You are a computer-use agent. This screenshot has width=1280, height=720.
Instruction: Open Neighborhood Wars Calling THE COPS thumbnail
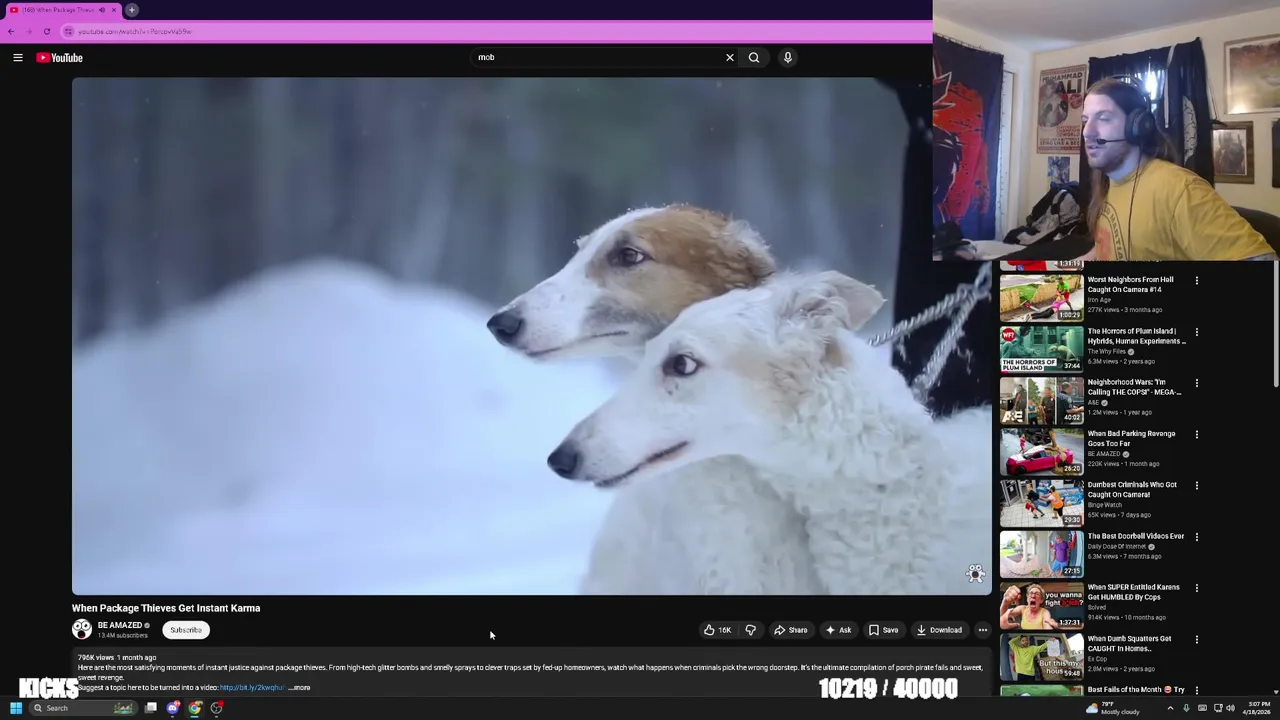pyautogui.click(x=1041, y=399)
